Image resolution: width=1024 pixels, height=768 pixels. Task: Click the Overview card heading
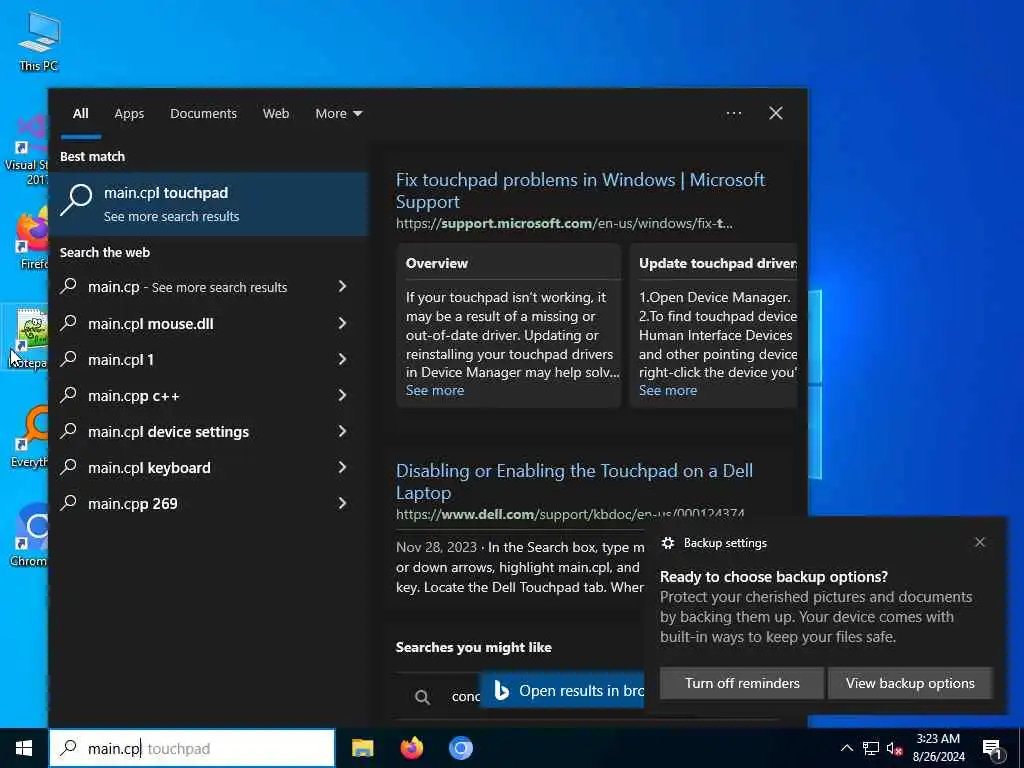pyautogui.click(x=436, y=263)
